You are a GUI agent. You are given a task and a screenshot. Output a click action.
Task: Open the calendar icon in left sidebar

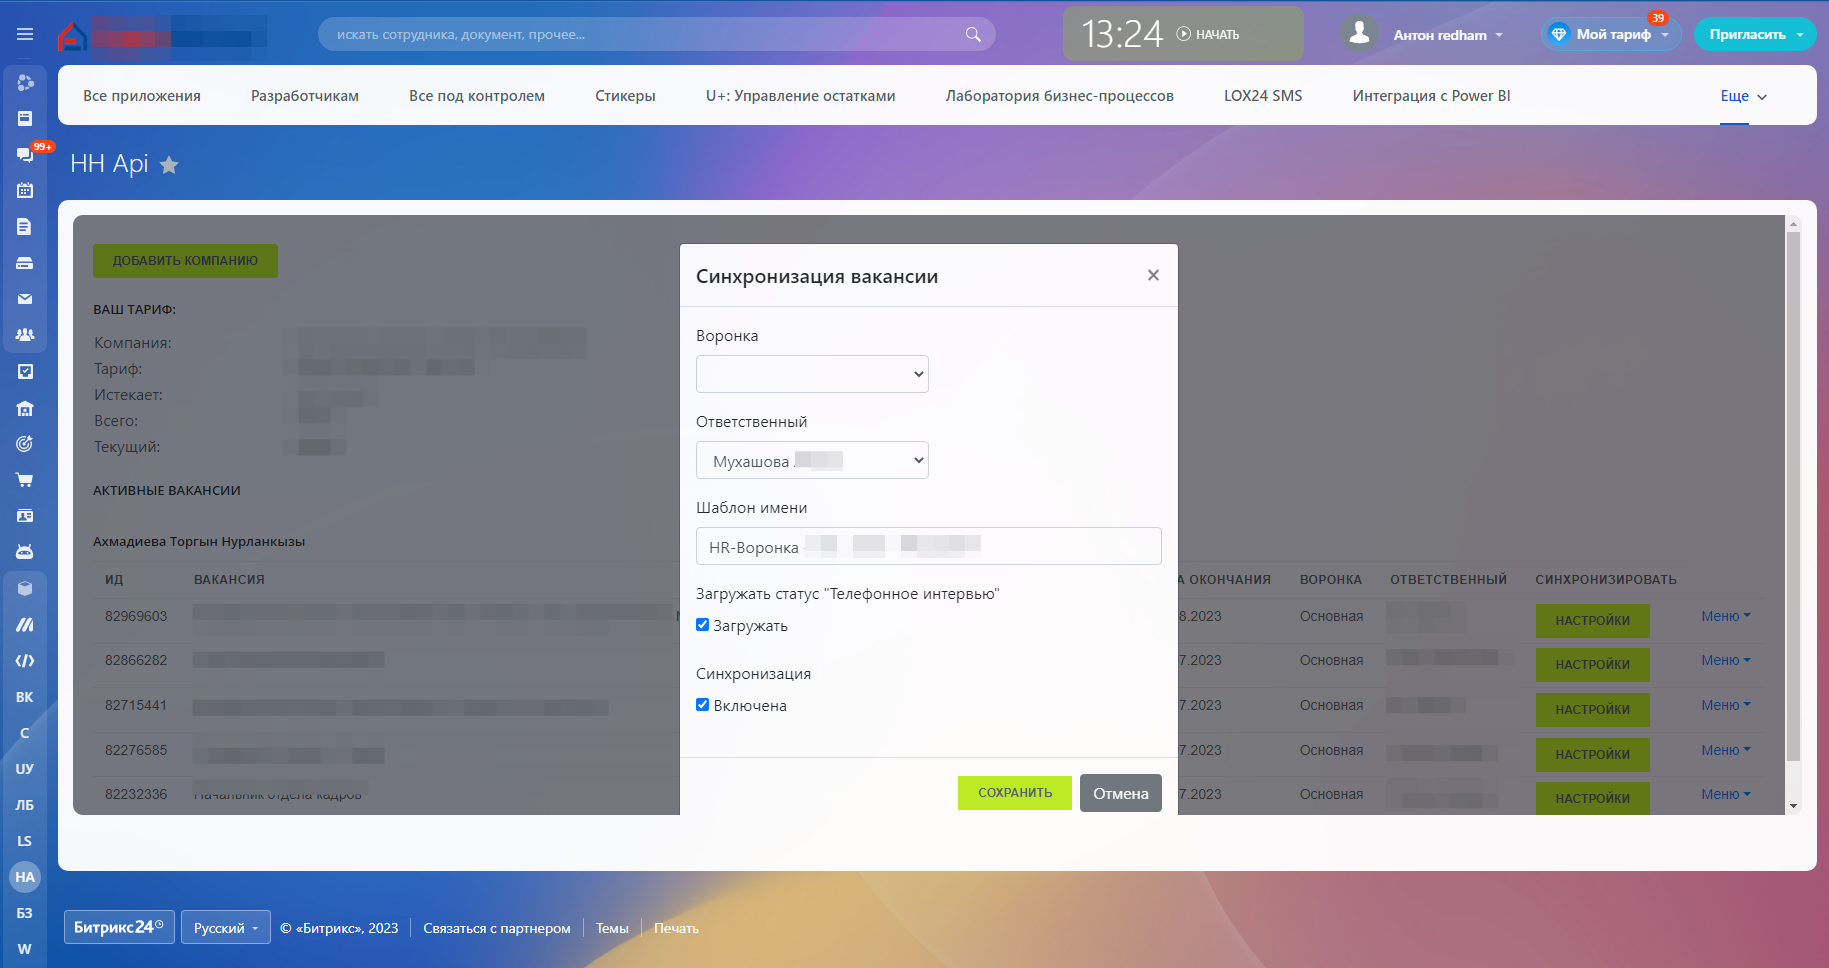[25, 190]
